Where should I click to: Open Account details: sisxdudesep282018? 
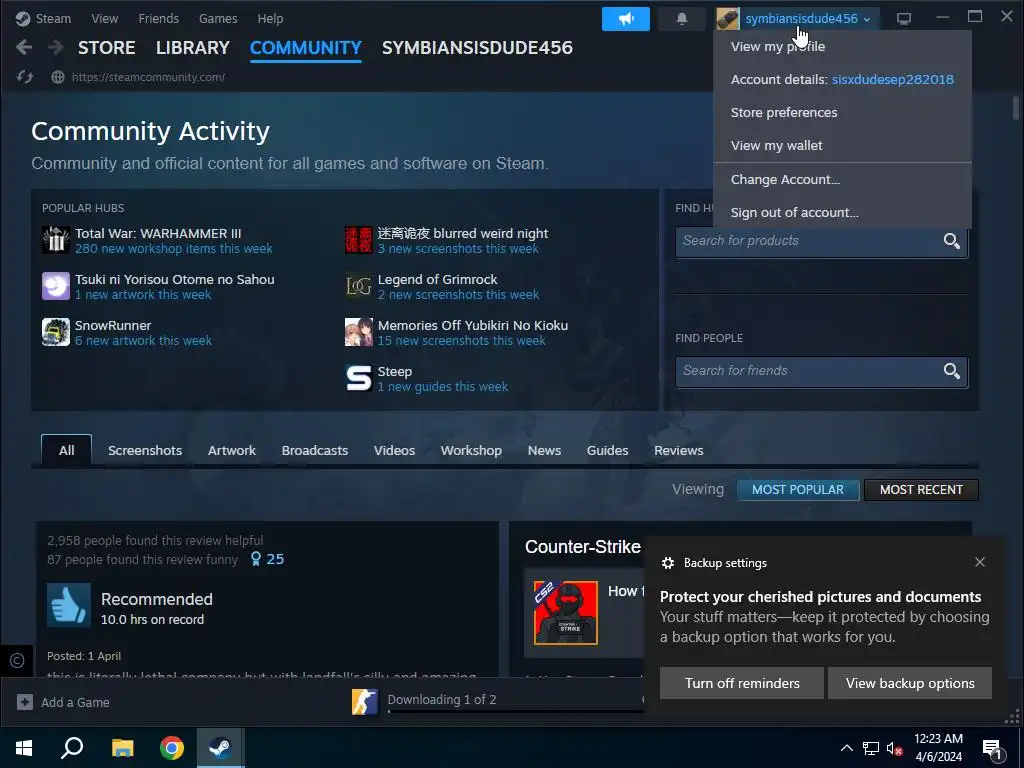(842, 80)
